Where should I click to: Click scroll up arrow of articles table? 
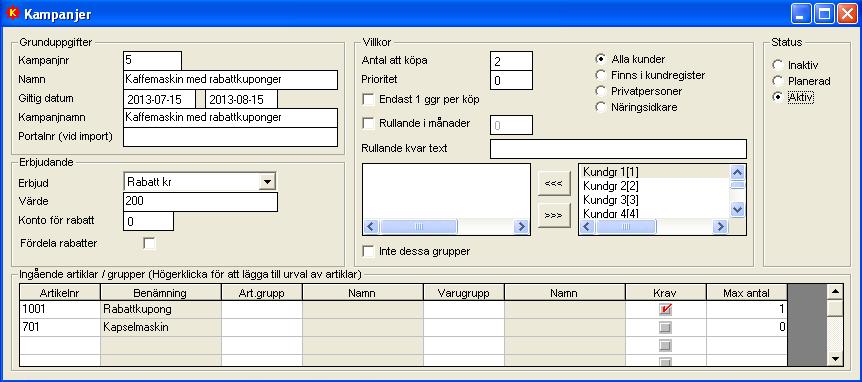[x=835, y=292]
